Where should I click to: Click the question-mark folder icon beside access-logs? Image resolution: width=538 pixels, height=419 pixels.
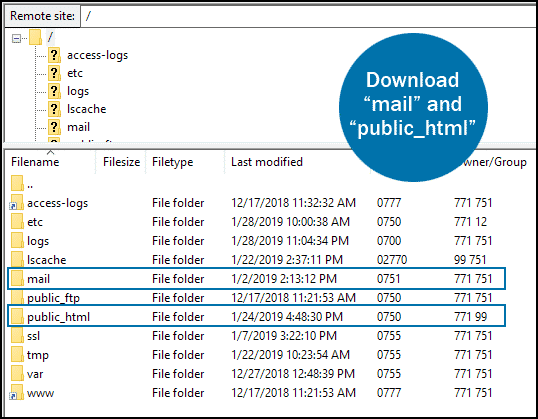click(x=54, y=55)
